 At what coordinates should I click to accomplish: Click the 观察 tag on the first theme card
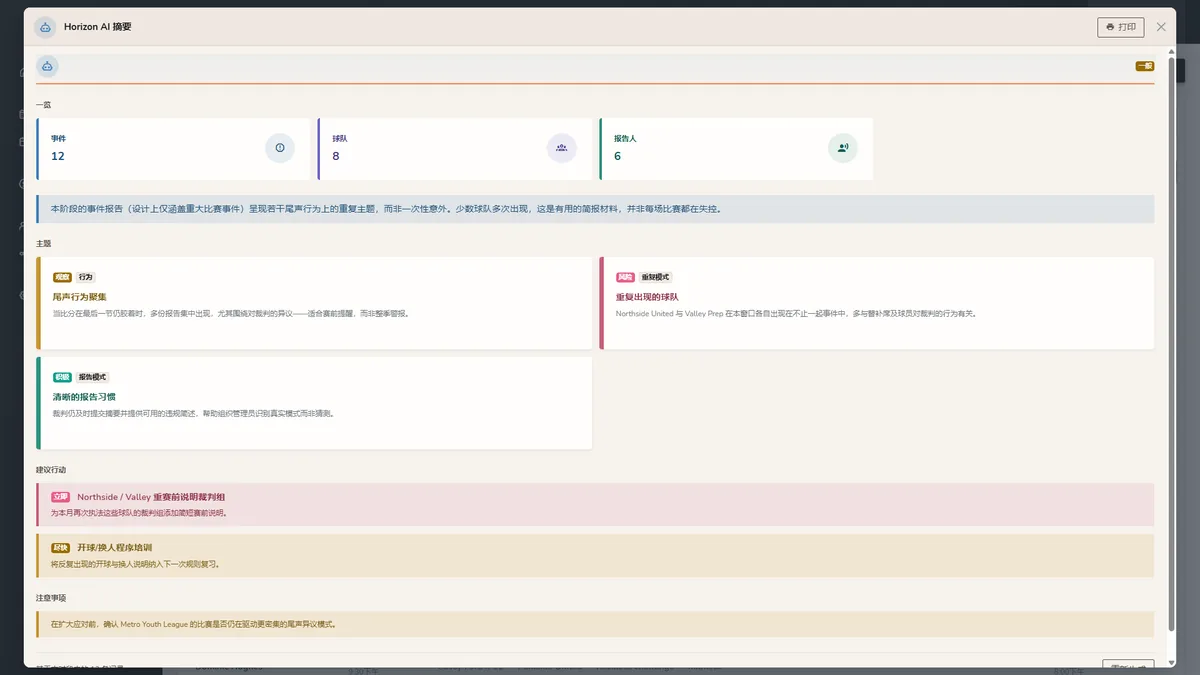click(x=62, y=277)
